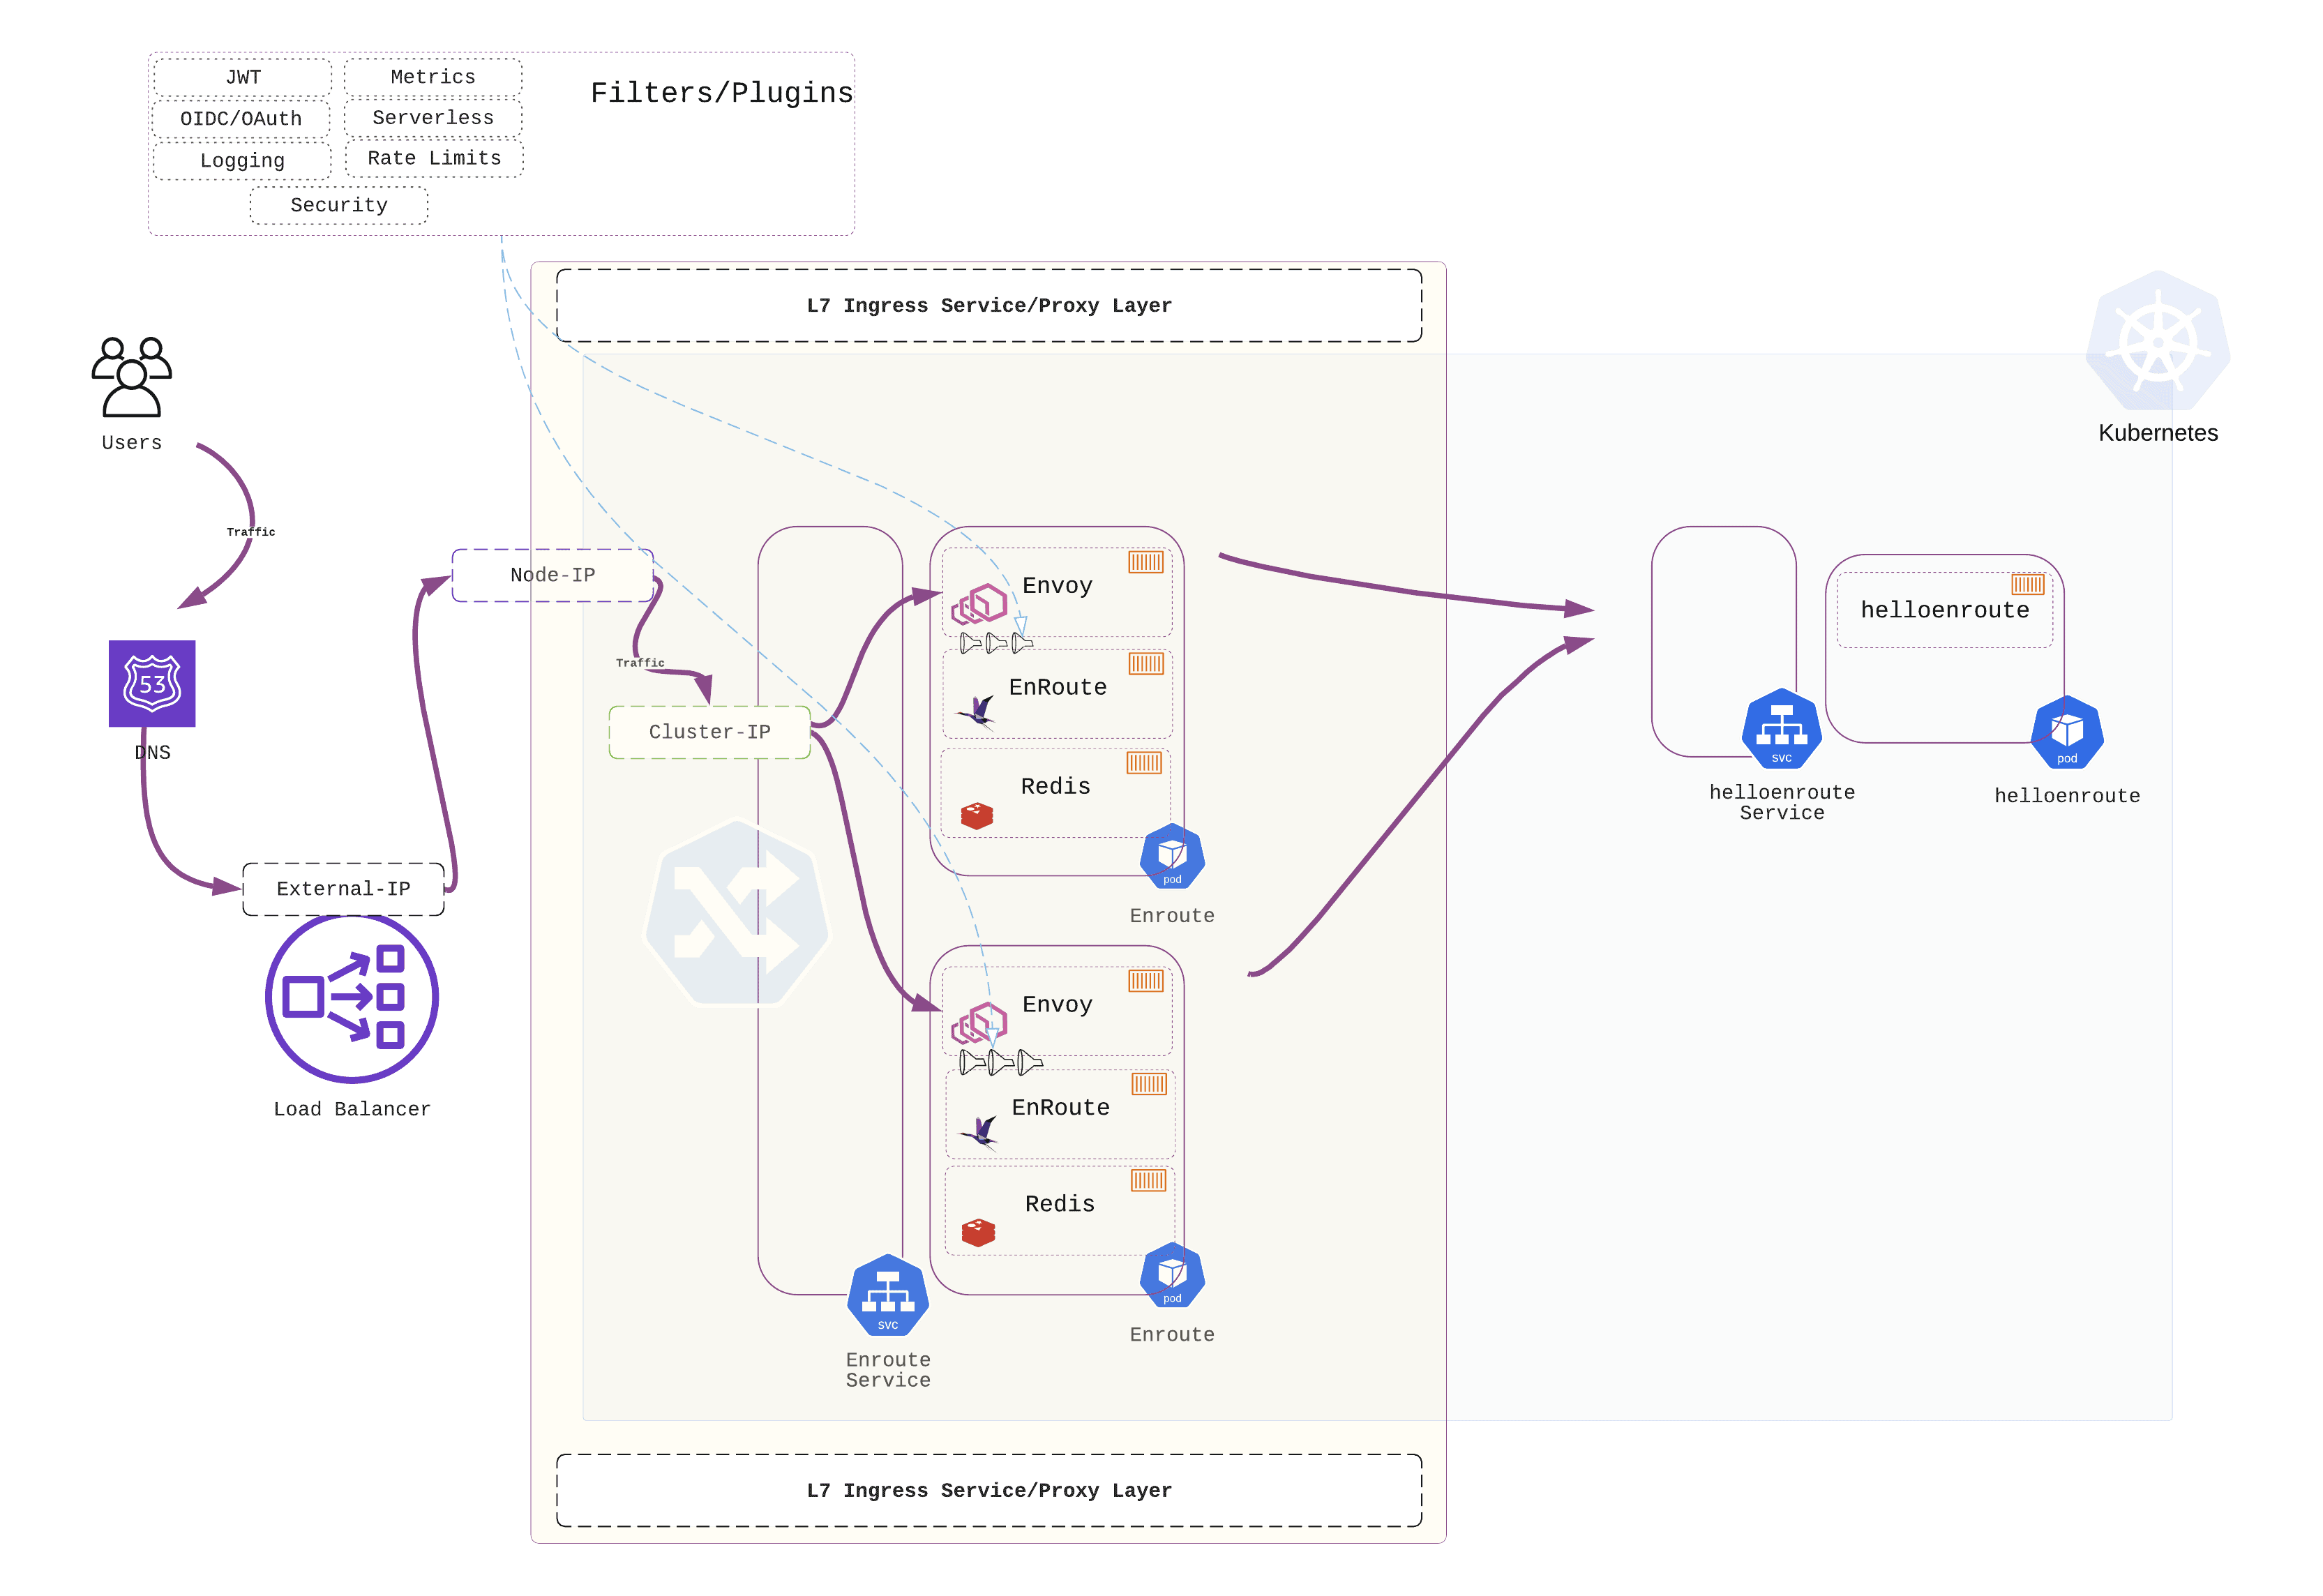2323x1596 pixels.
Task: Click the faded crossed-arrows hexagon icon
Action: [x=737, y=912]
